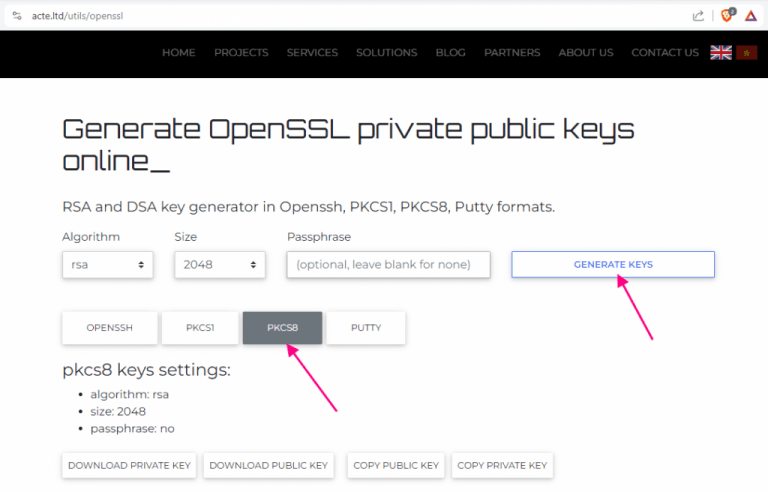The image size is (768, 492).
Task: Click Download Public Key button
Action: (268, 466)
